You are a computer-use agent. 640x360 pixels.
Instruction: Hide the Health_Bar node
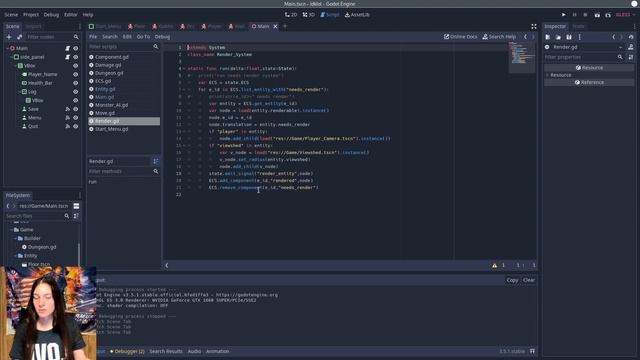(76, 83)
